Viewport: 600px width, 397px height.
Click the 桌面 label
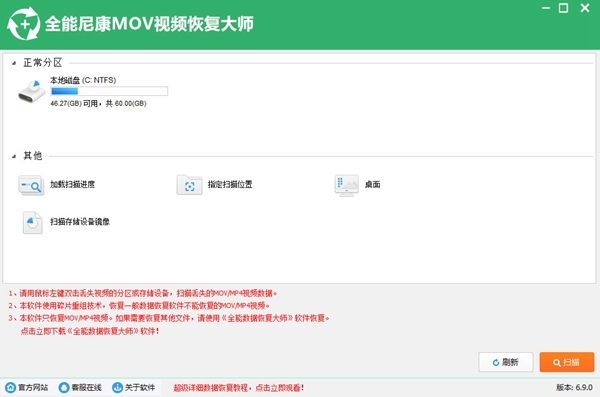(x=372, y=185)
